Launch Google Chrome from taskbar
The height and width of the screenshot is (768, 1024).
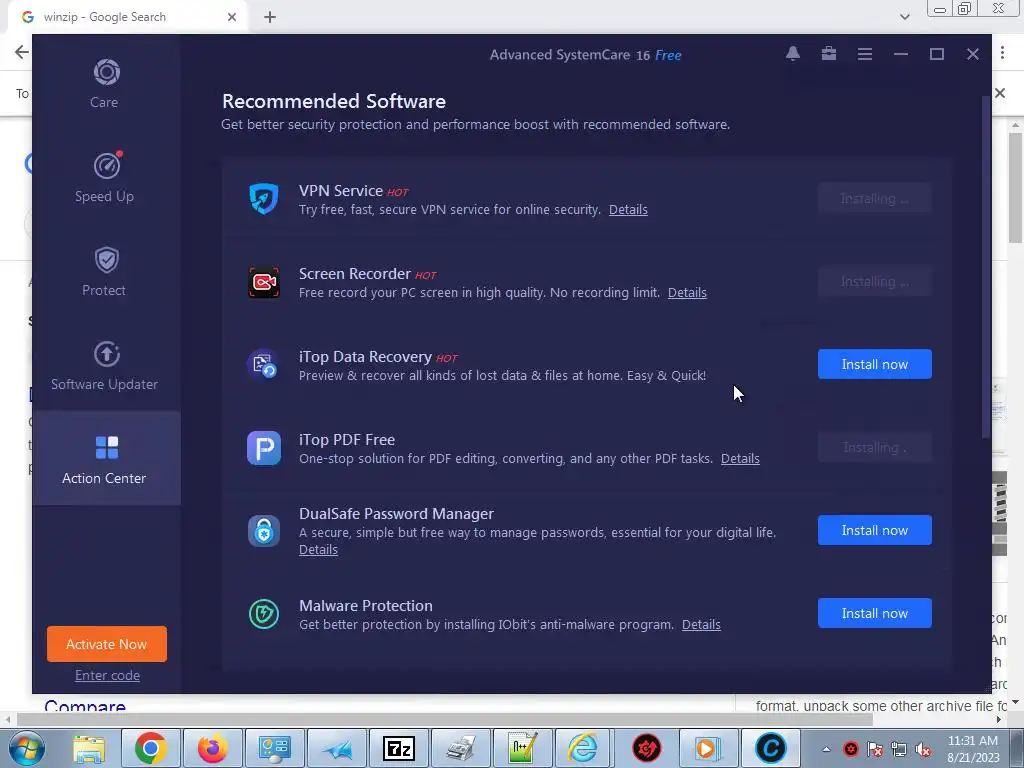point(151,748)
